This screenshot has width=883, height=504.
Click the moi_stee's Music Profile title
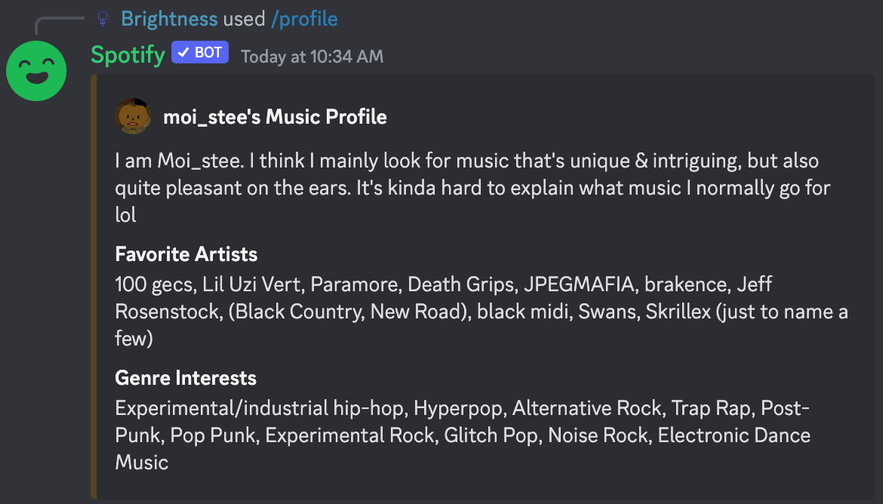click(275, 117)
